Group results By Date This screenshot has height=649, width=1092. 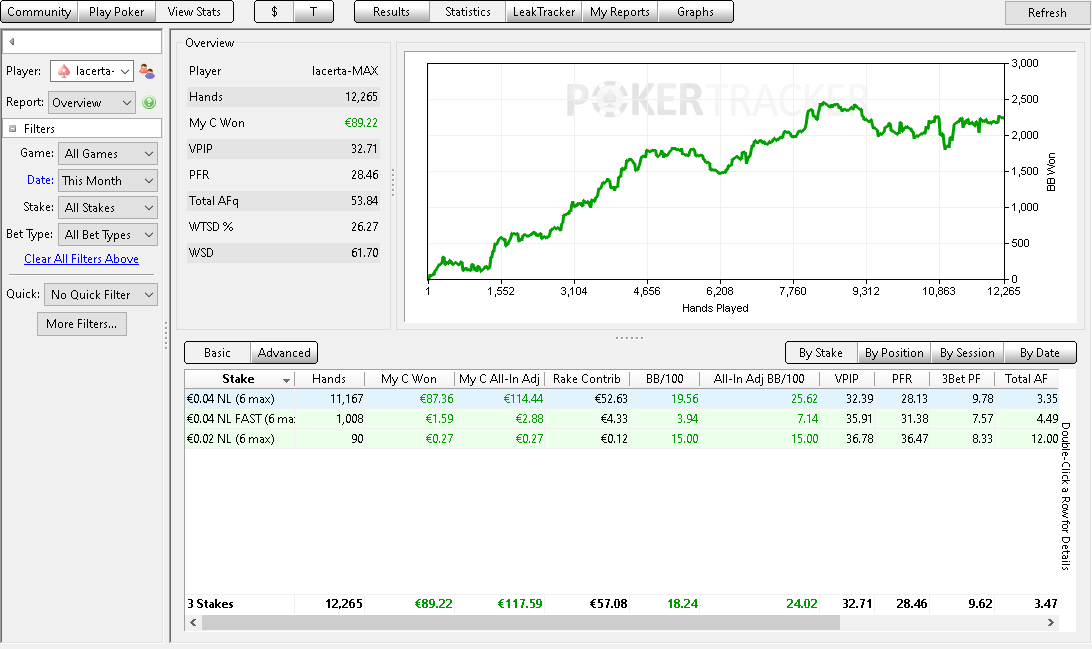coord(1040,352)
